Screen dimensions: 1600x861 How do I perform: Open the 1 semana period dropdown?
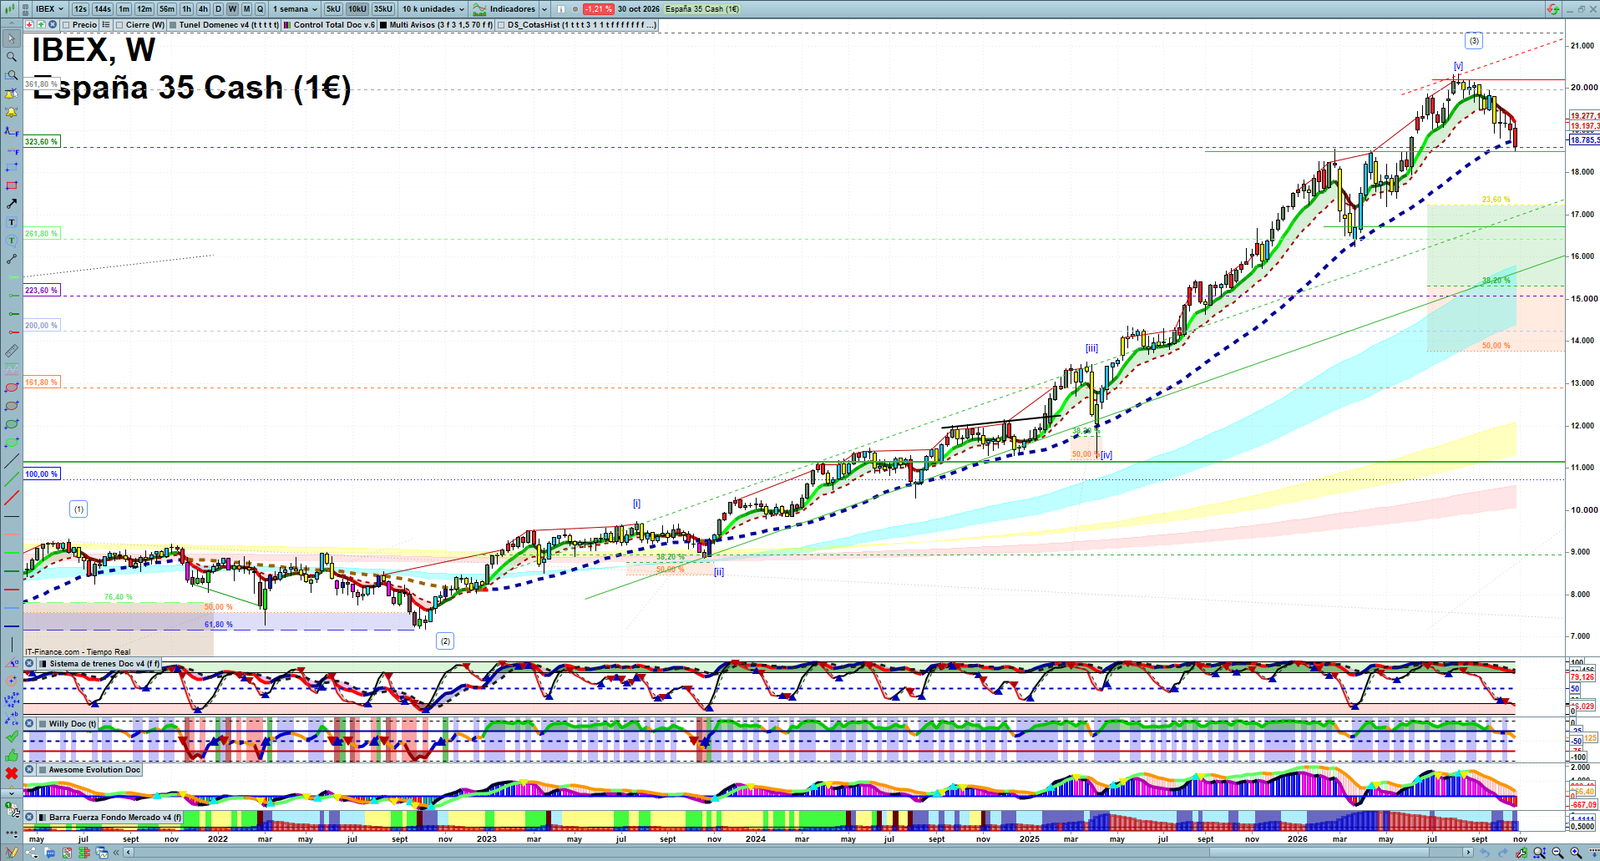pos(295,9)
